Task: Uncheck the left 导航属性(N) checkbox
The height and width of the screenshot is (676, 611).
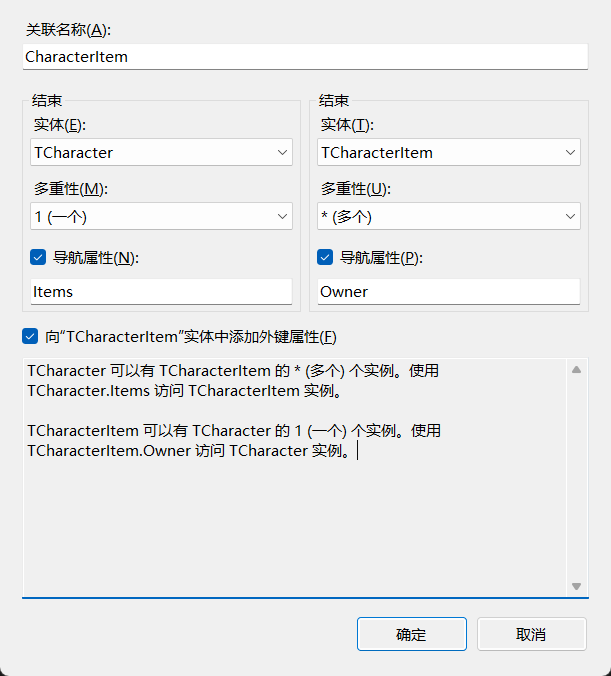Action: click(x=39, y=258)
